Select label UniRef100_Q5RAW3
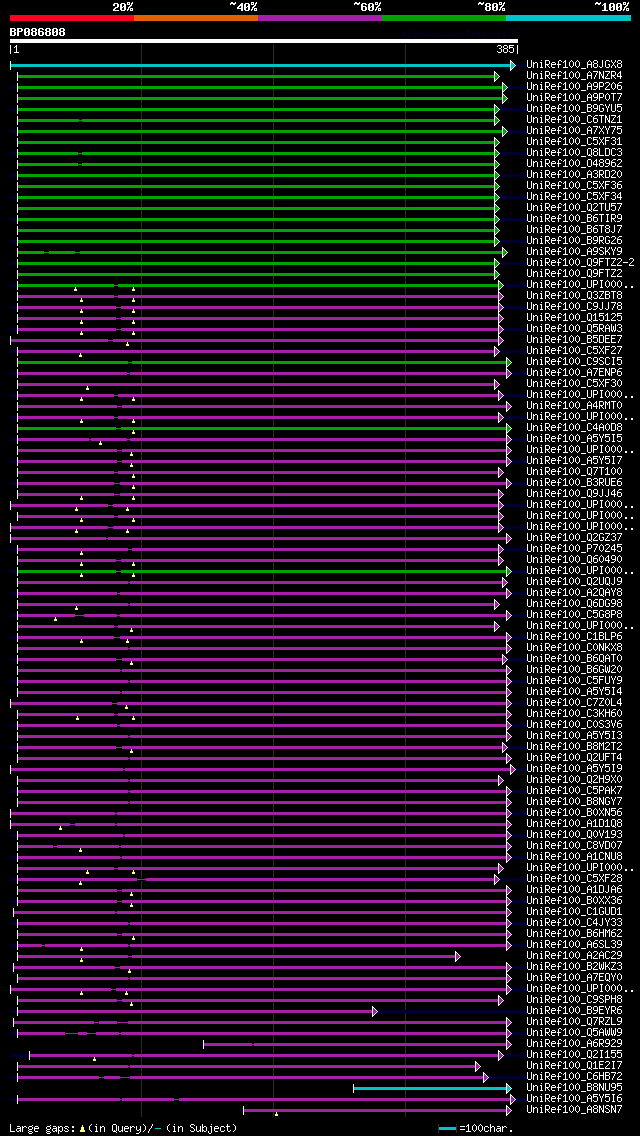Image resolution: width=640 pixels, height=1136 pixels. pyautogui.click(x=574, y=328)
